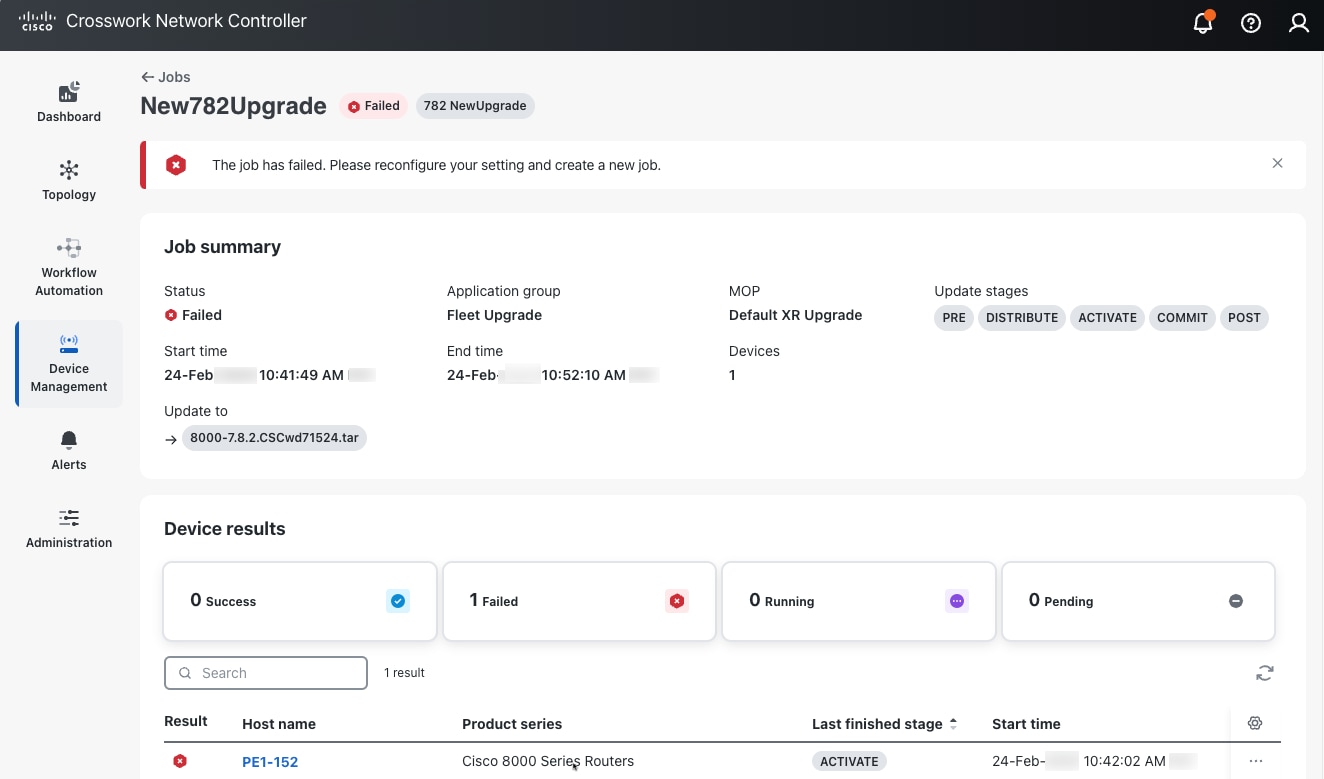
Task: Select the Pending results filter card
Action: tap(1138, 600)
